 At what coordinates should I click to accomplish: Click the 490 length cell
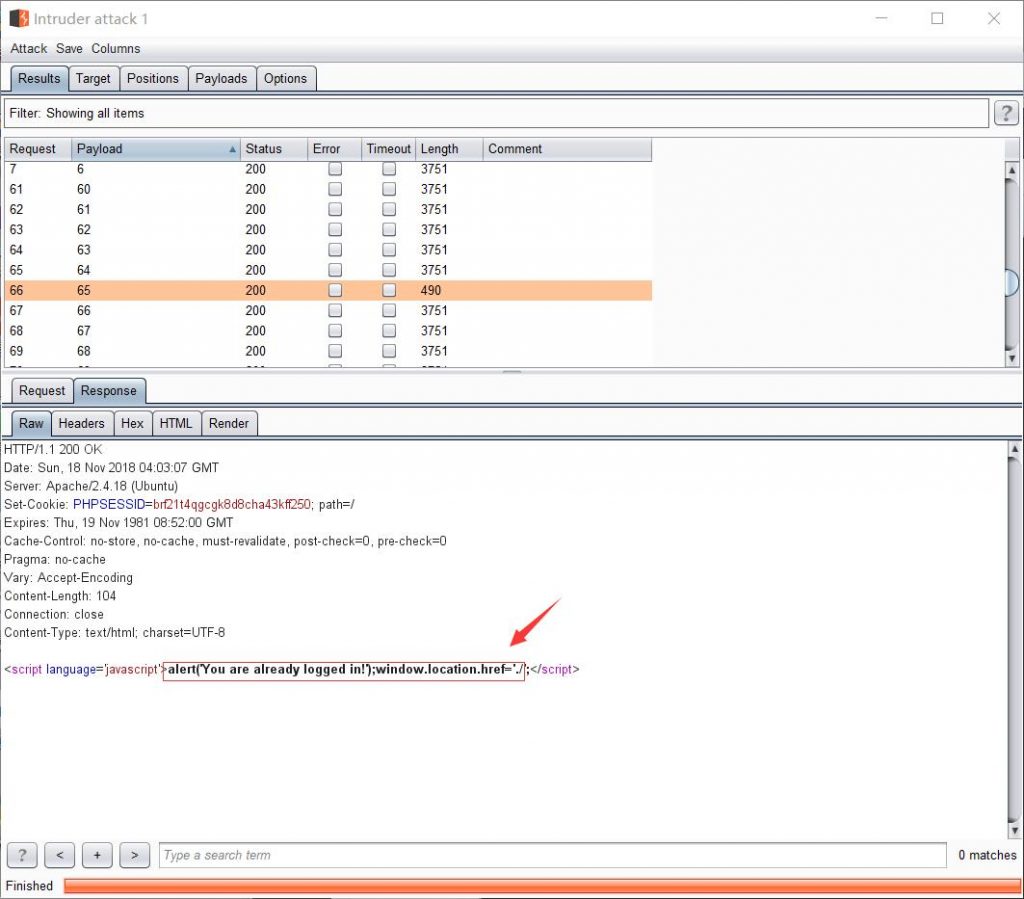[x=449, y=291]
